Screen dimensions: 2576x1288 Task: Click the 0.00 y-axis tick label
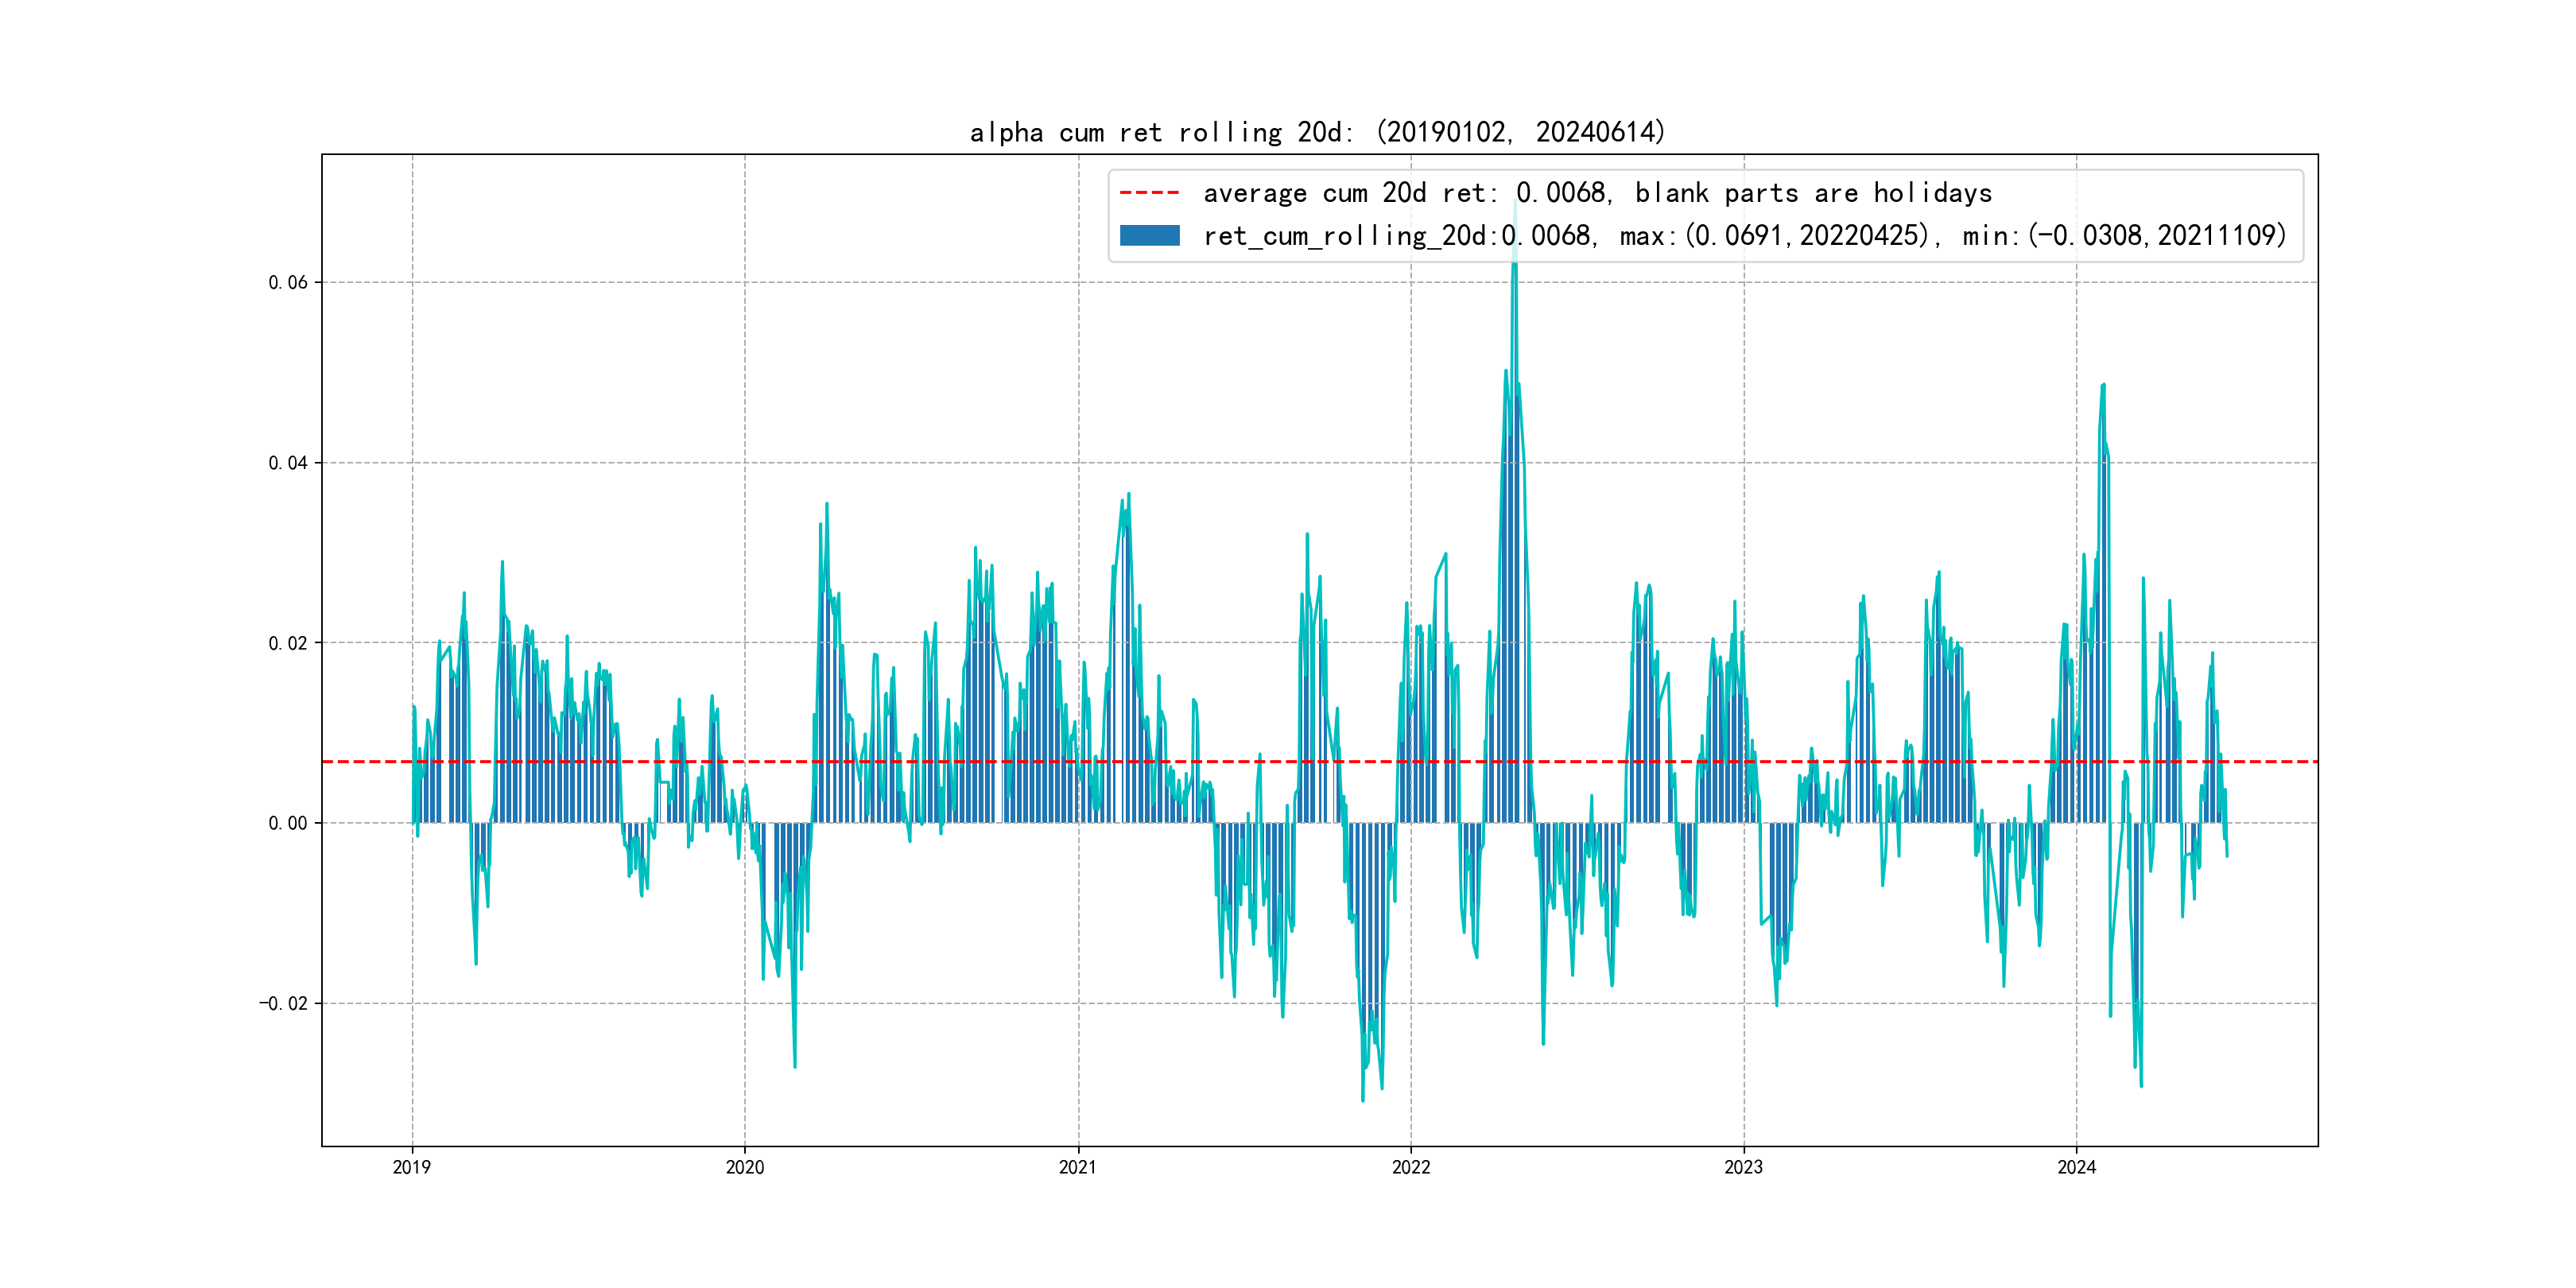coord(288,823)
